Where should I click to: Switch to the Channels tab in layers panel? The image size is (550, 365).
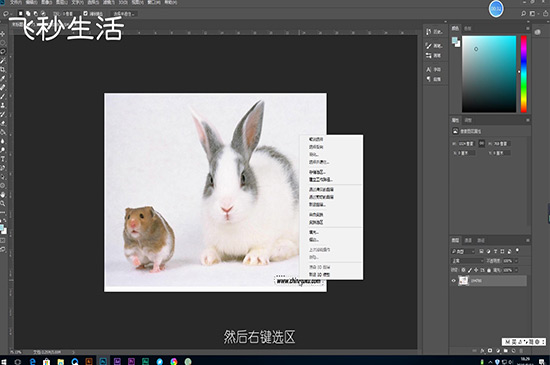click(x=468, y=240)
